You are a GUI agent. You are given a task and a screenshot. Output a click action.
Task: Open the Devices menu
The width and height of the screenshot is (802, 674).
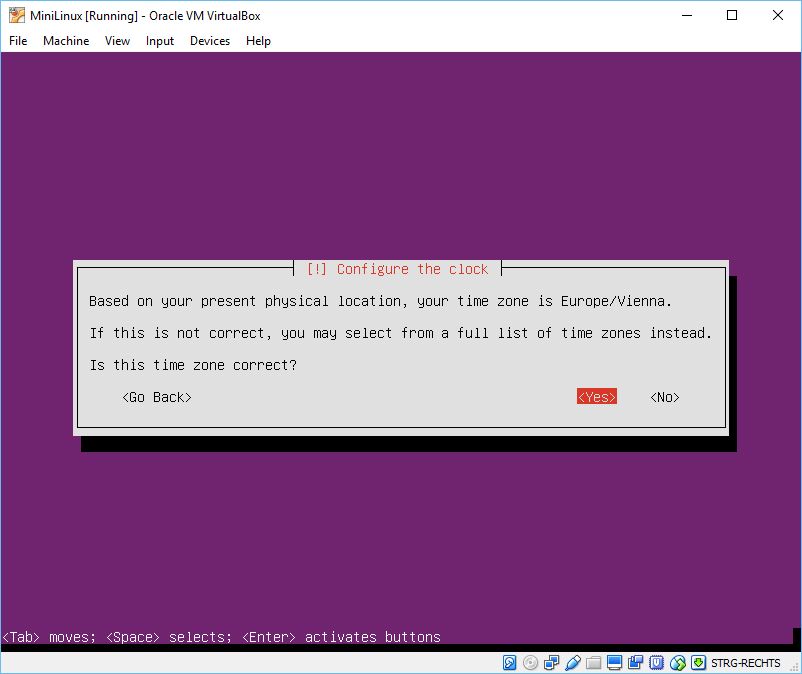[x=210, y=41]
